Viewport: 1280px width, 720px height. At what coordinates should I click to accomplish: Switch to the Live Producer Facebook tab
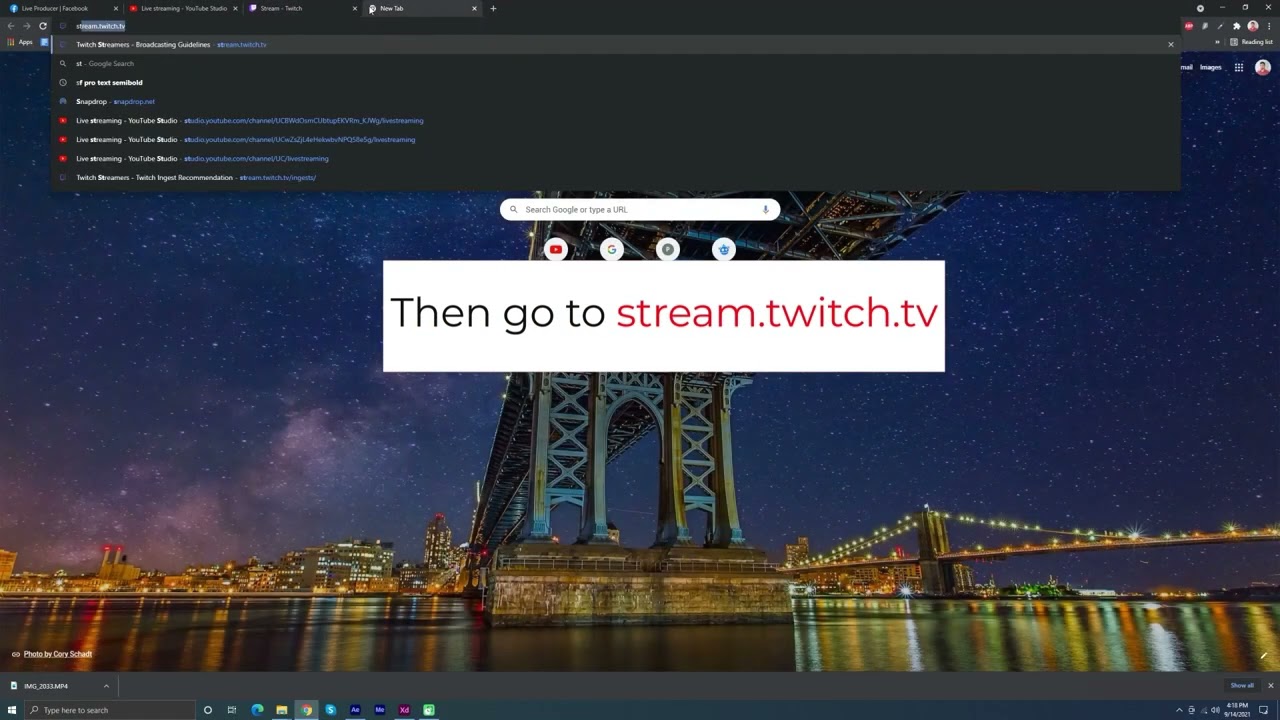(61, 8)
